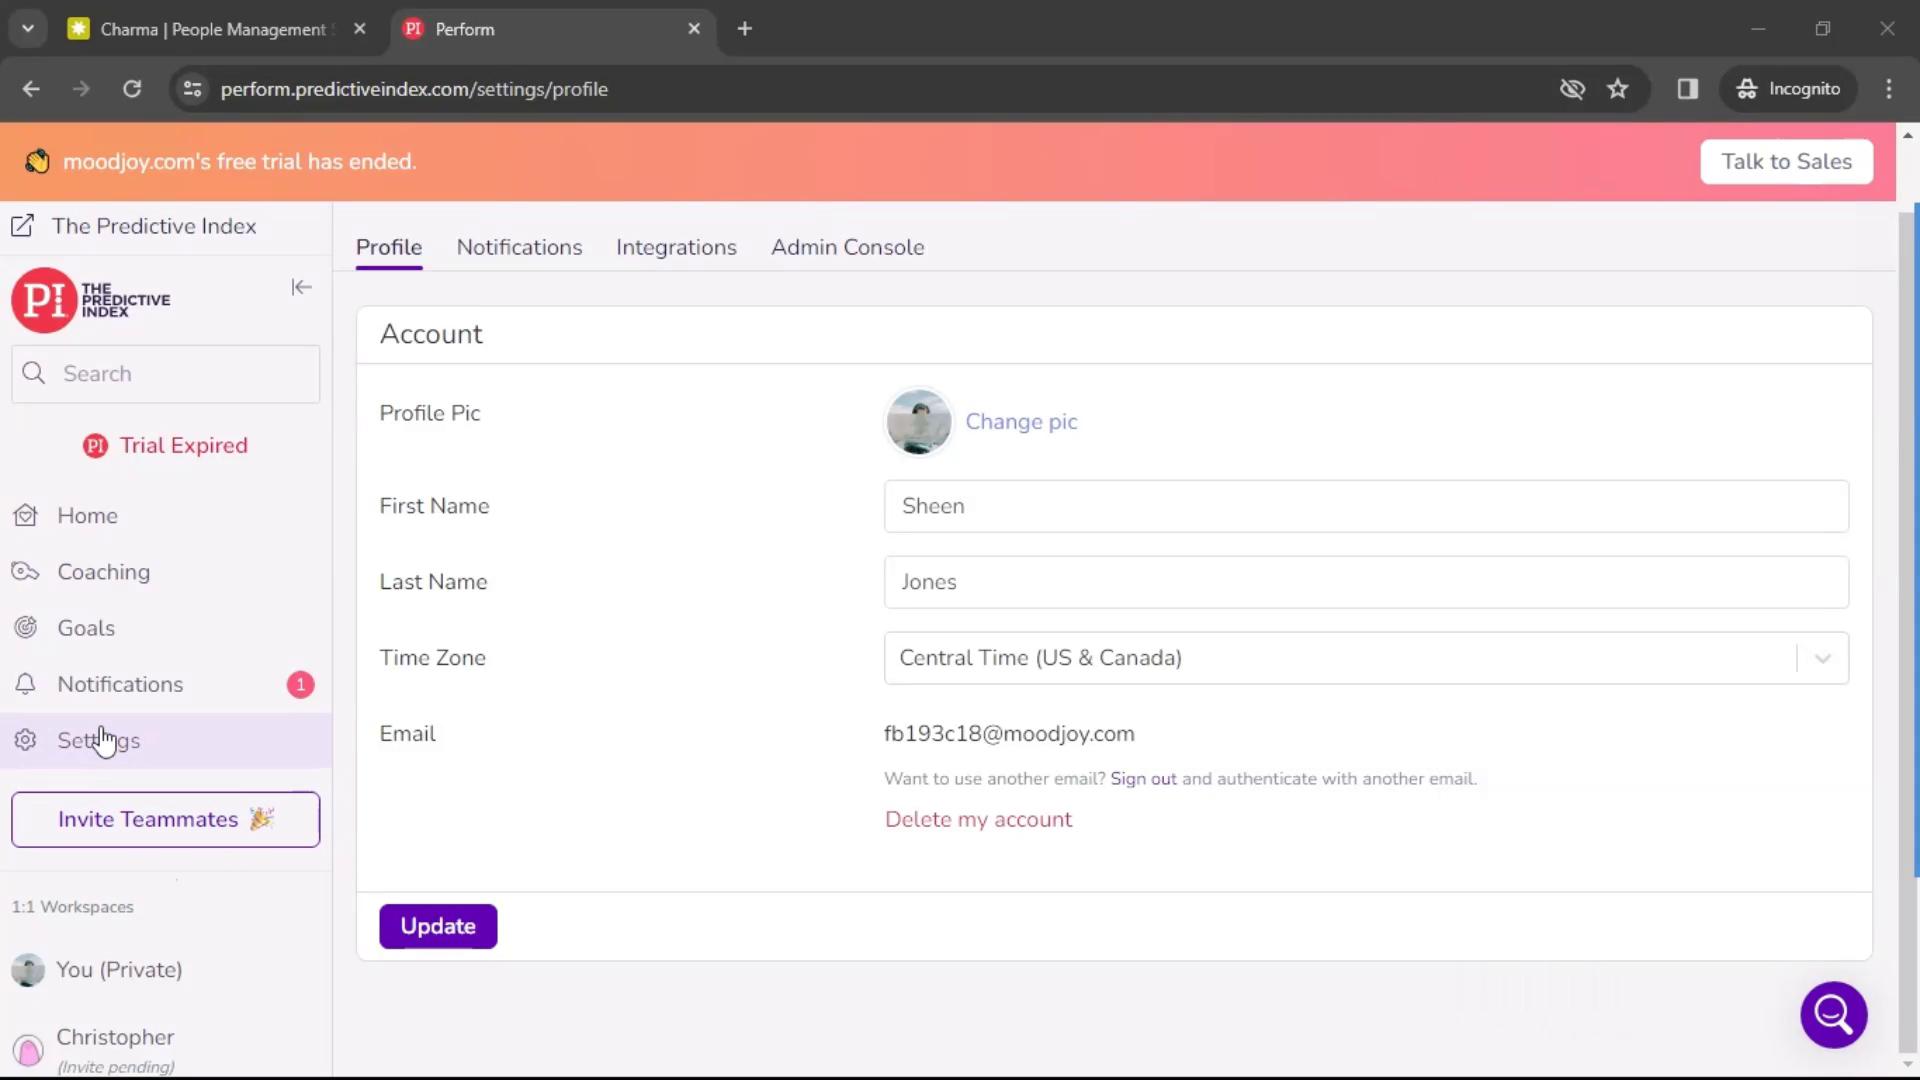Click the profile picture thumbnail
Image resolution: width=1920 pixels, height=1080 pixels.
tap(918, 421)
